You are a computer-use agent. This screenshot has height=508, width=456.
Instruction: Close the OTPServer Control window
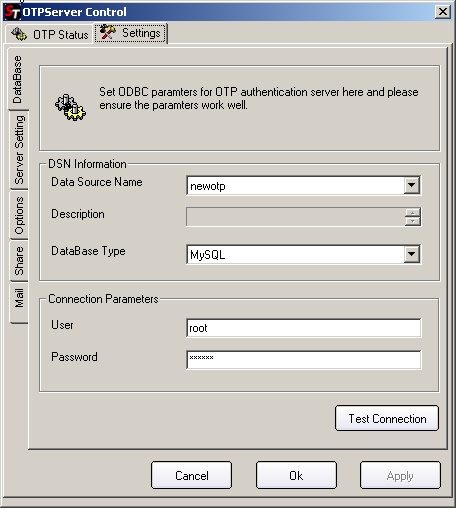pyautogui.click(x=443, y=12)
